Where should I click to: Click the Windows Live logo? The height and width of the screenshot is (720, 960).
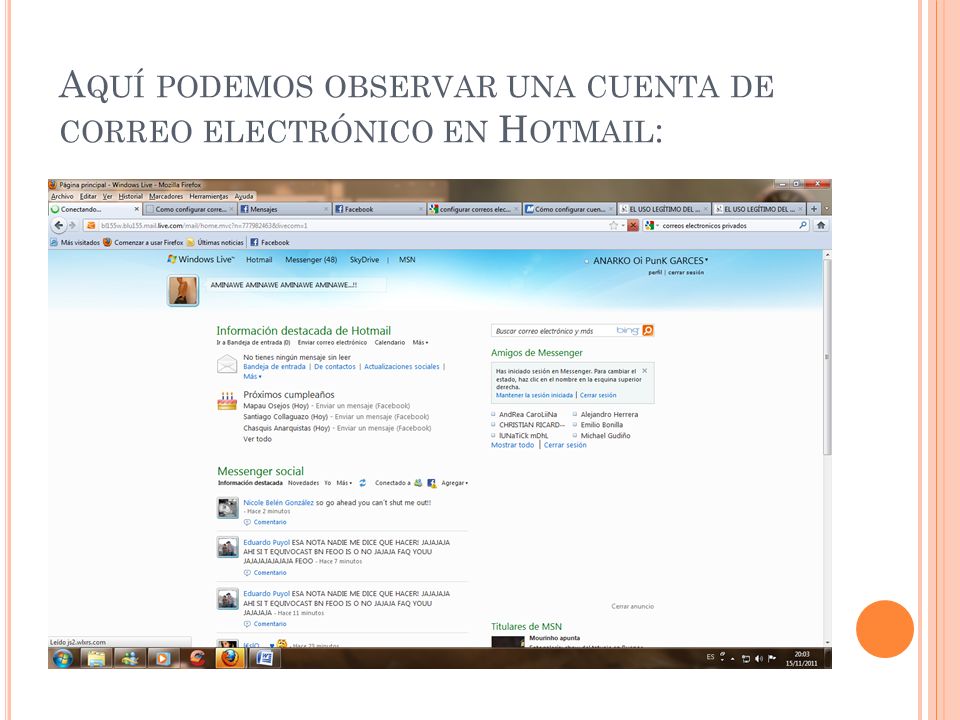click(x=201, y=260)
